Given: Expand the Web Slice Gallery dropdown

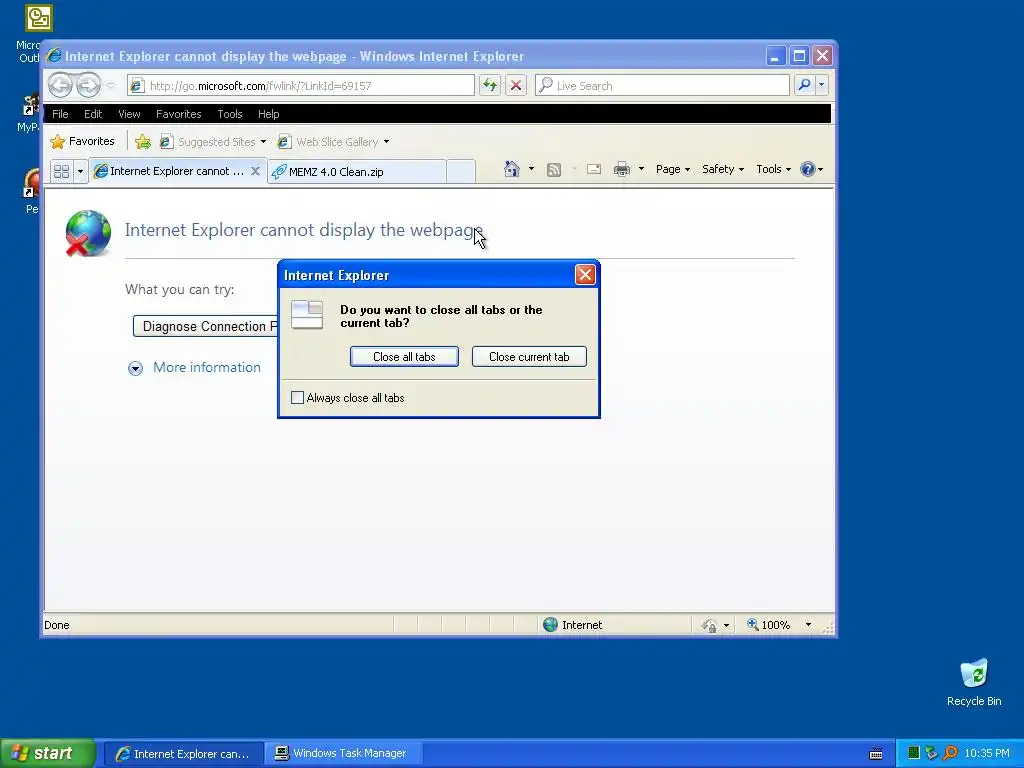Looking at the screenshot, I should [x=386, y=142].
